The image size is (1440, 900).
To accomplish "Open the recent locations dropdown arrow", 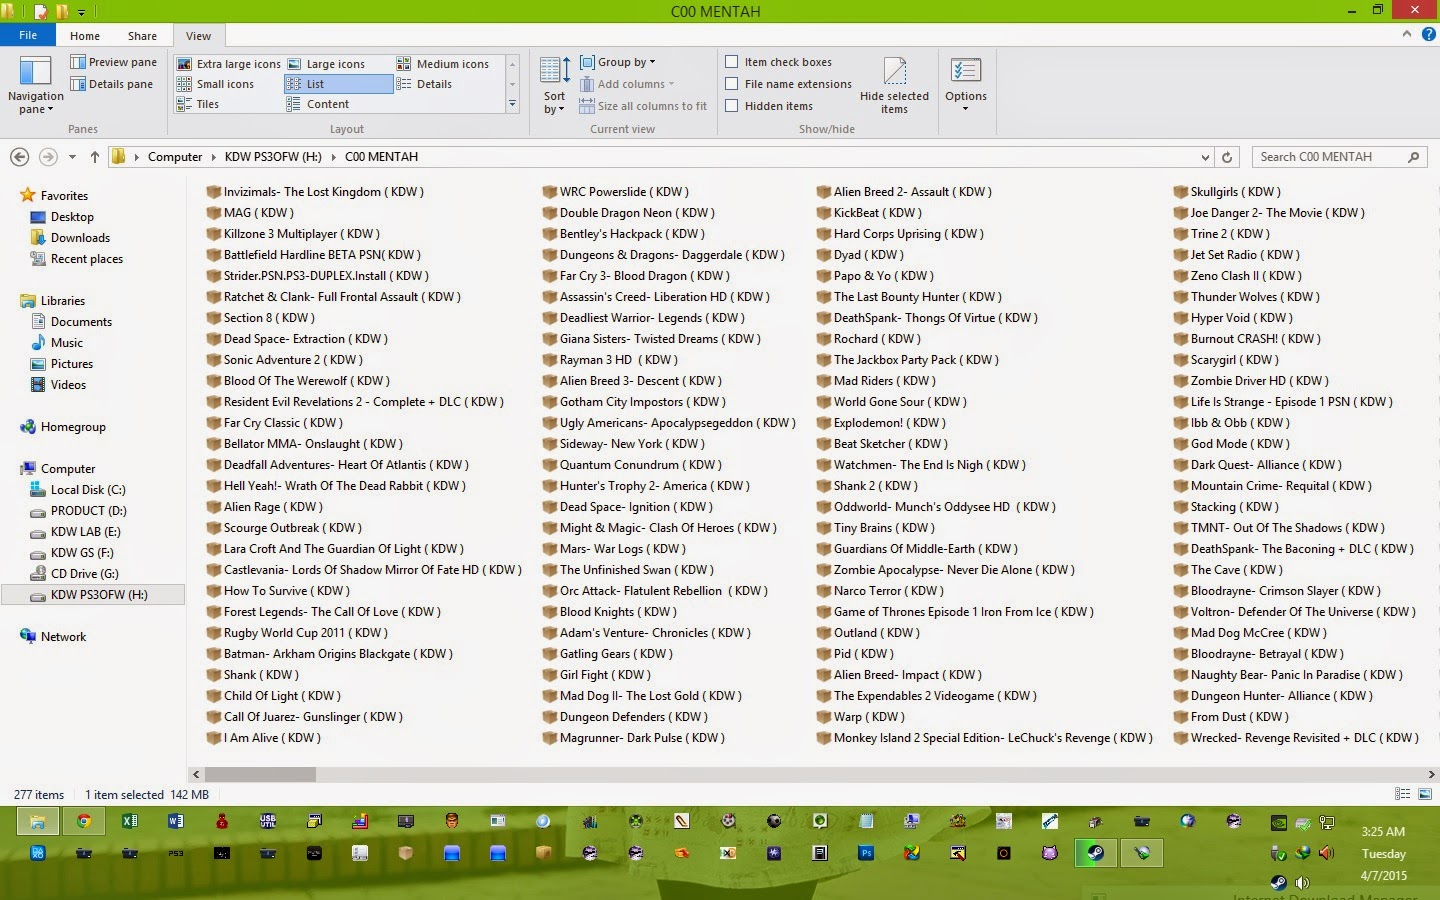I will (72, 157).
